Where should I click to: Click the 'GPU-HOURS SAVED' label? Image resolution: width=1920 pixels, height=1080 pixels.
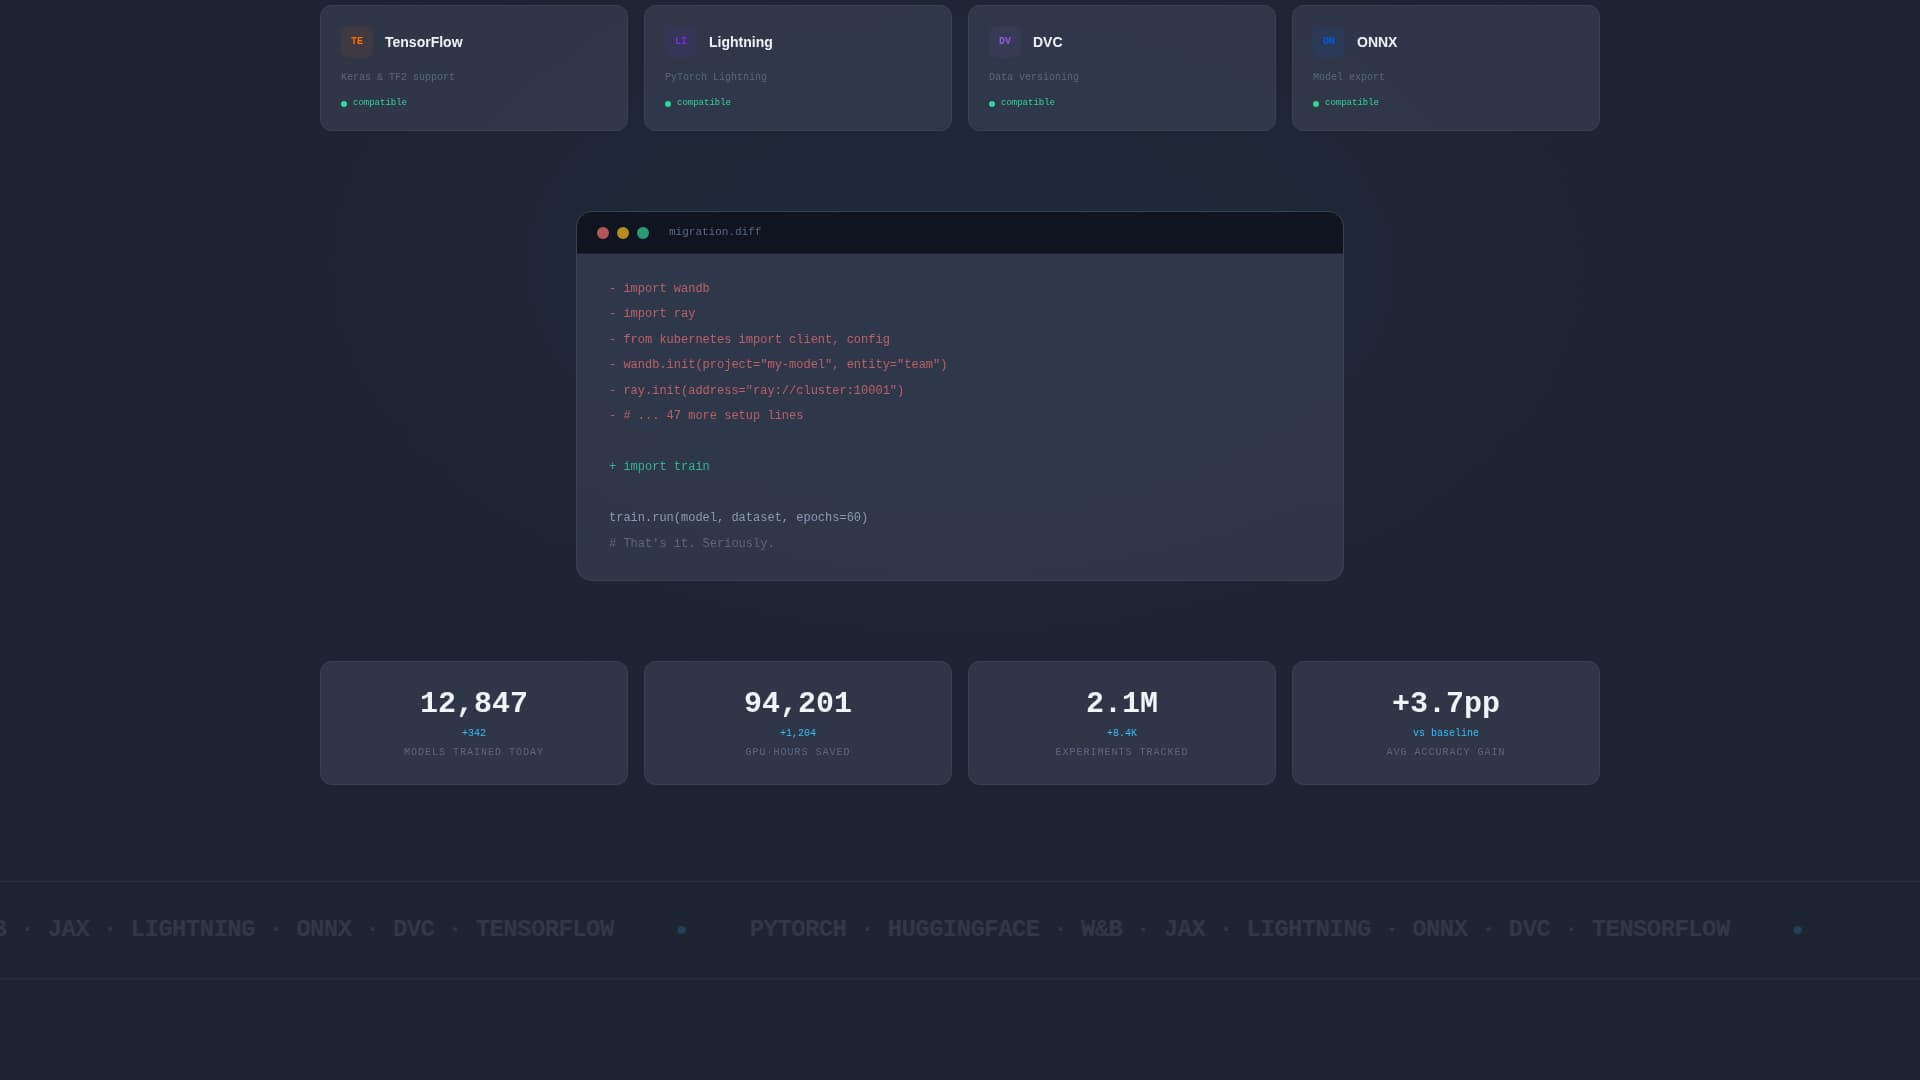tap(798, 752)
